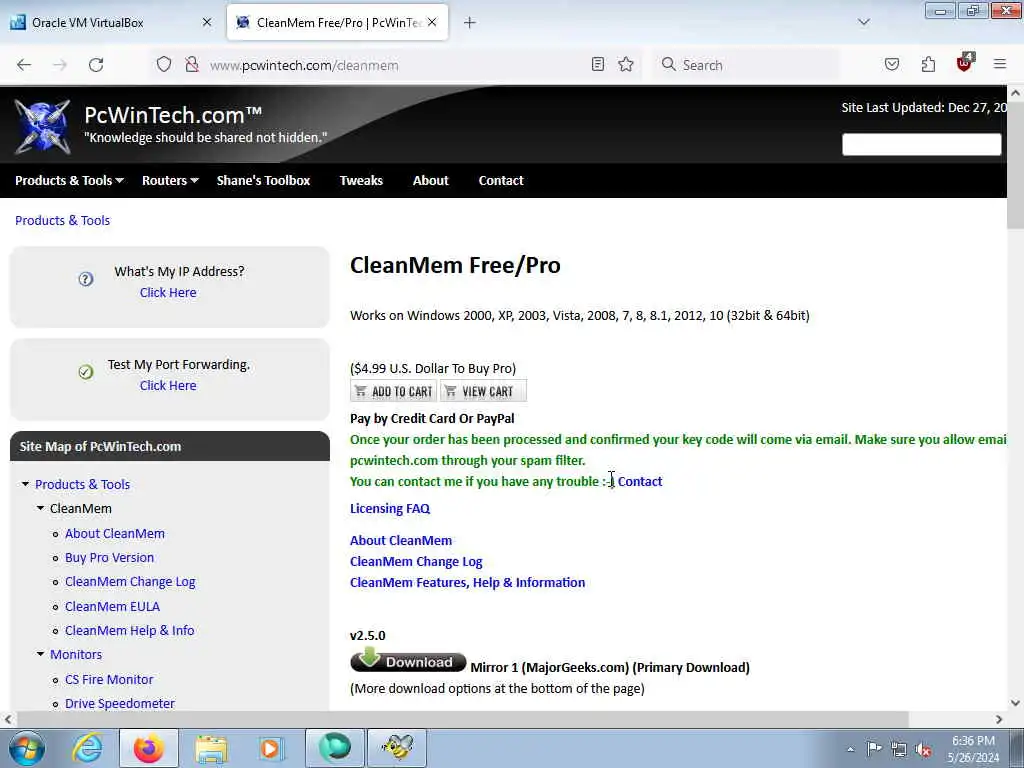The height and width of the screenshot is (768, 1024).
Task: Click the PcWinTech globe logo
Action: 42,126
